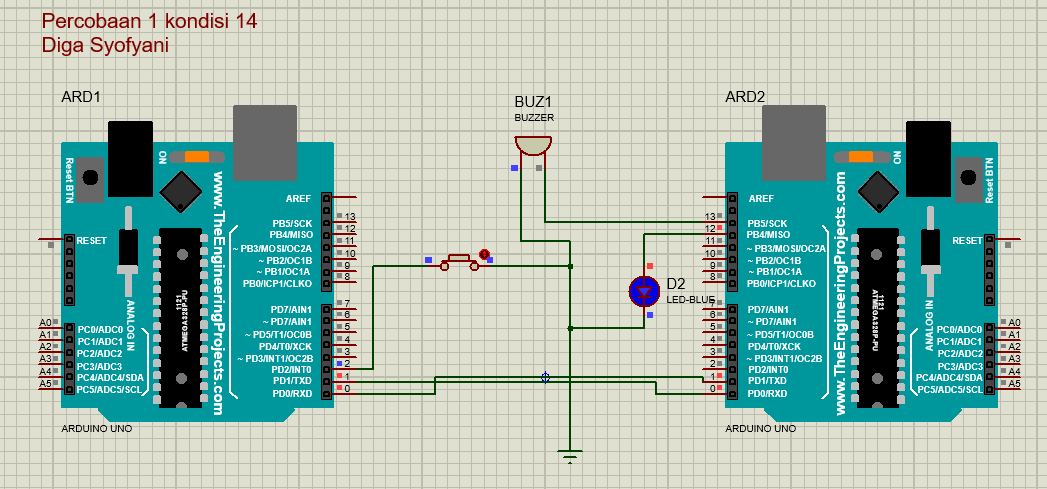Click the AREF pin label on ARD2
This screenshot has width=1047, height=489.
(762, 198)
